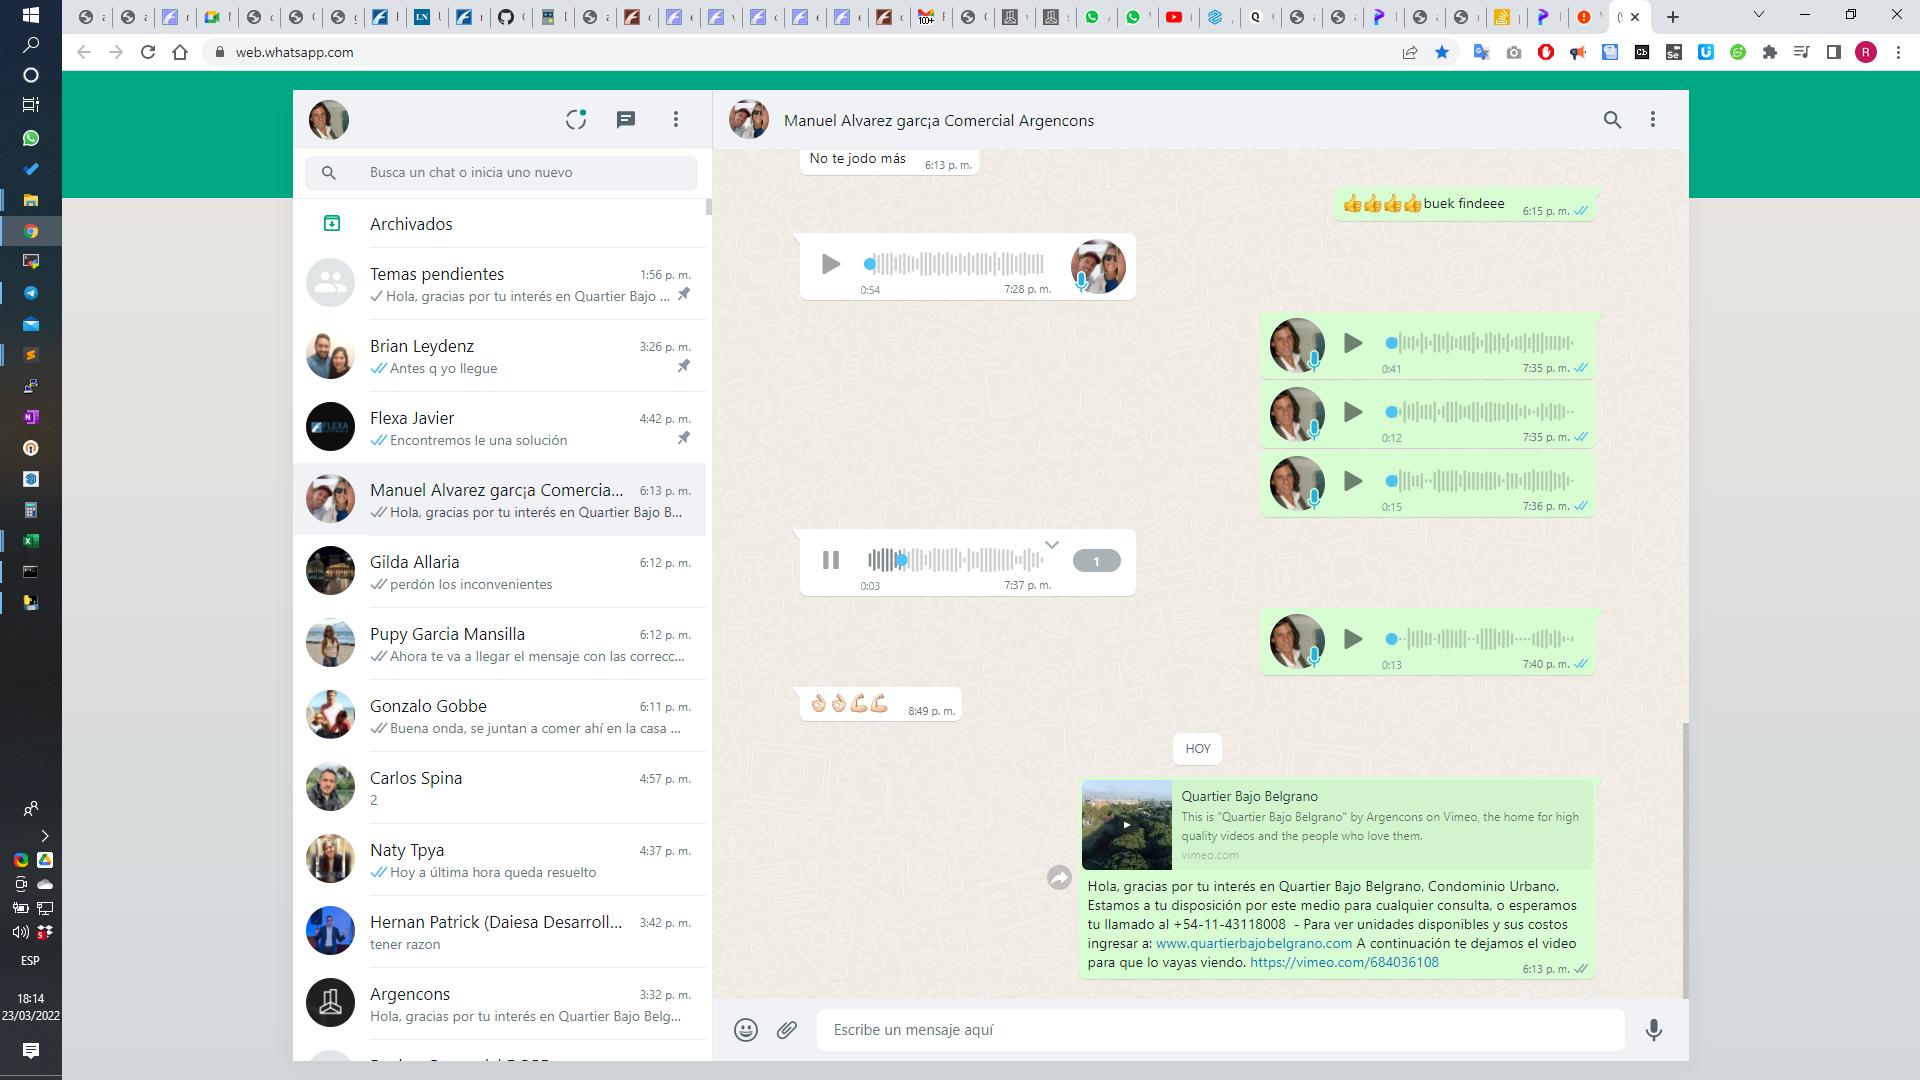The height and width of the screenshot is (1080, 1920).
Task: Start a new chat with message icon
Action: point(626,120)
